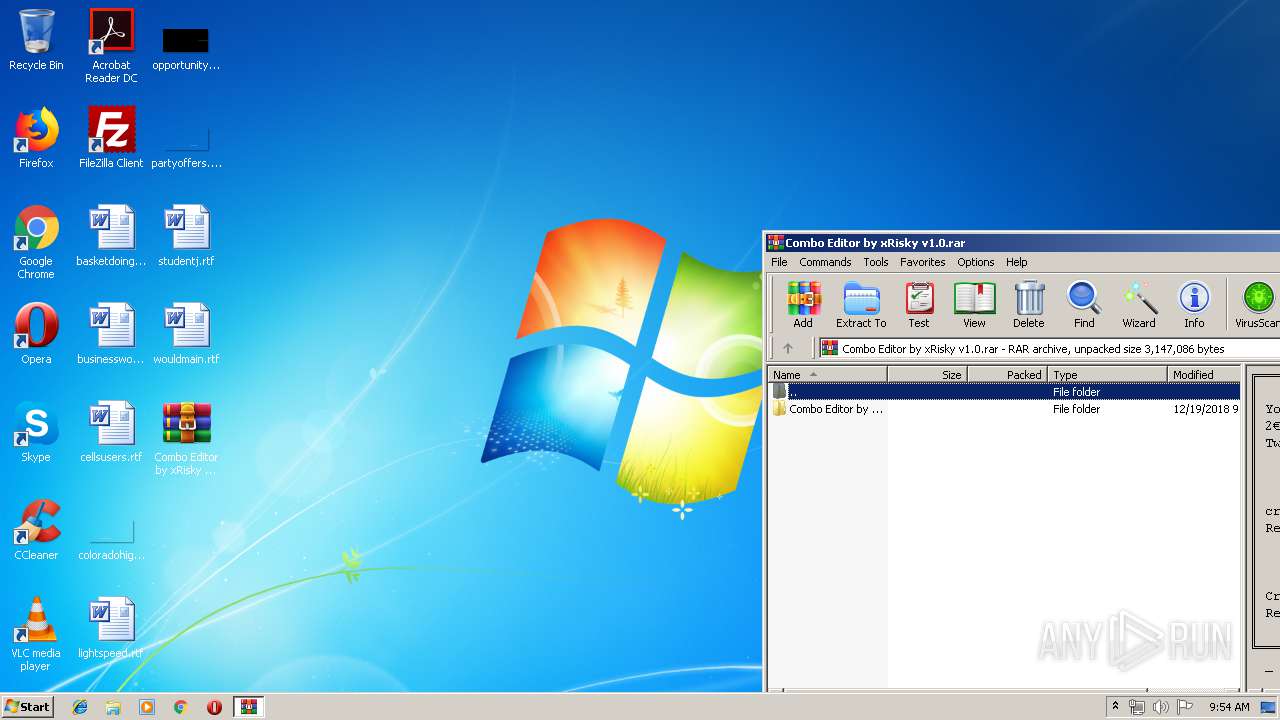Image resolution: width=1280 pixels, height=720 pixels.
Task: Select the businesswo document on desktop
Action: coord(111,334)
